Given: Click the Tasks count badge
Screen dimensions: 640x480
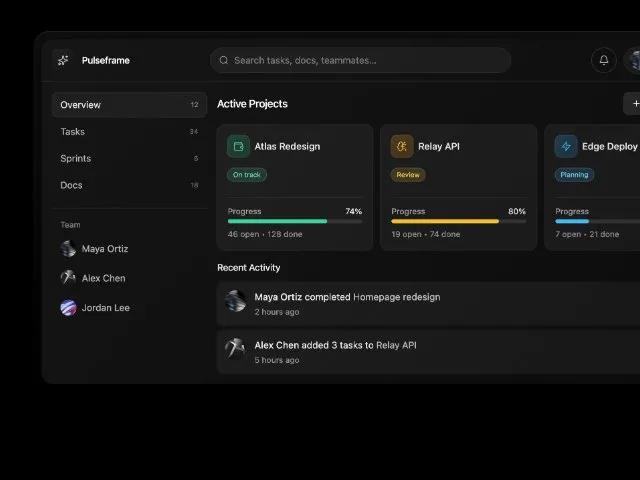Looking at the screenshot, I should (194, 131).
